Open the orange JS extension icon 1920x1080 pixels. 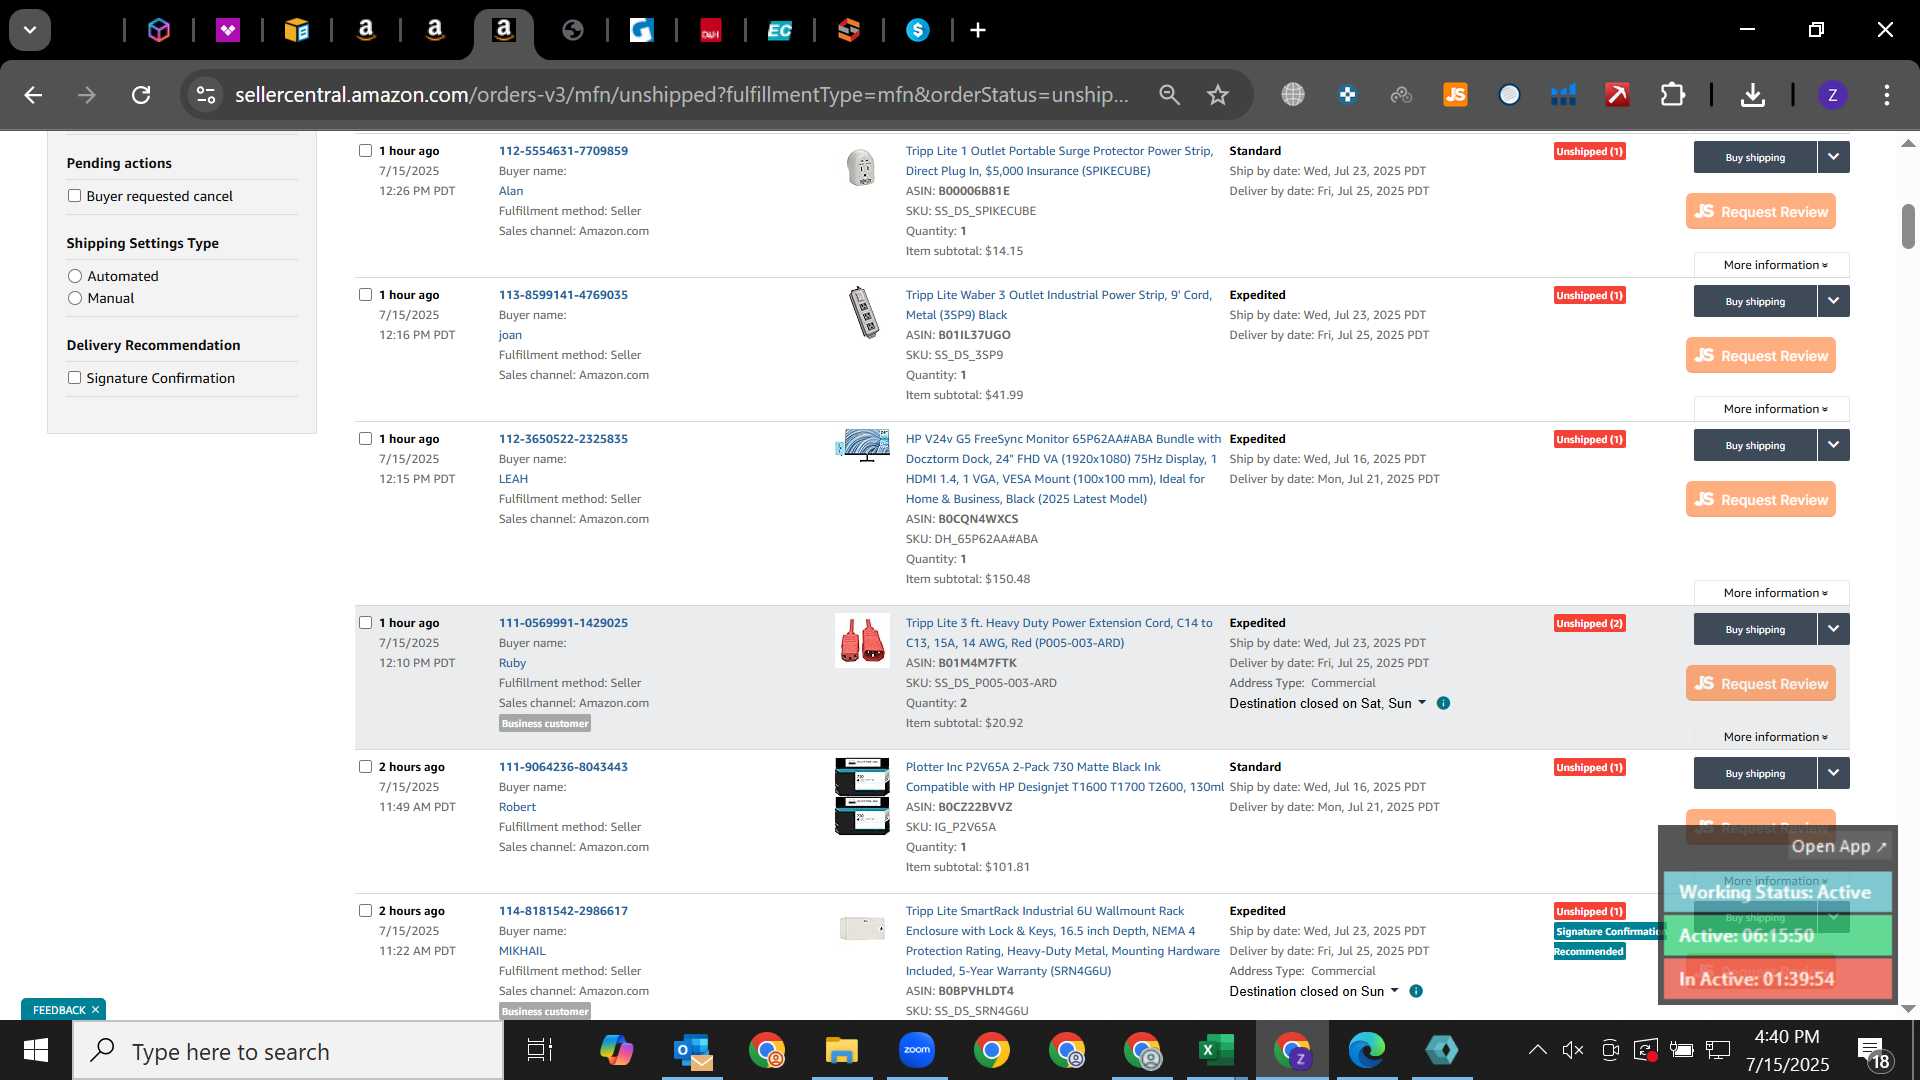[1455, 95]
